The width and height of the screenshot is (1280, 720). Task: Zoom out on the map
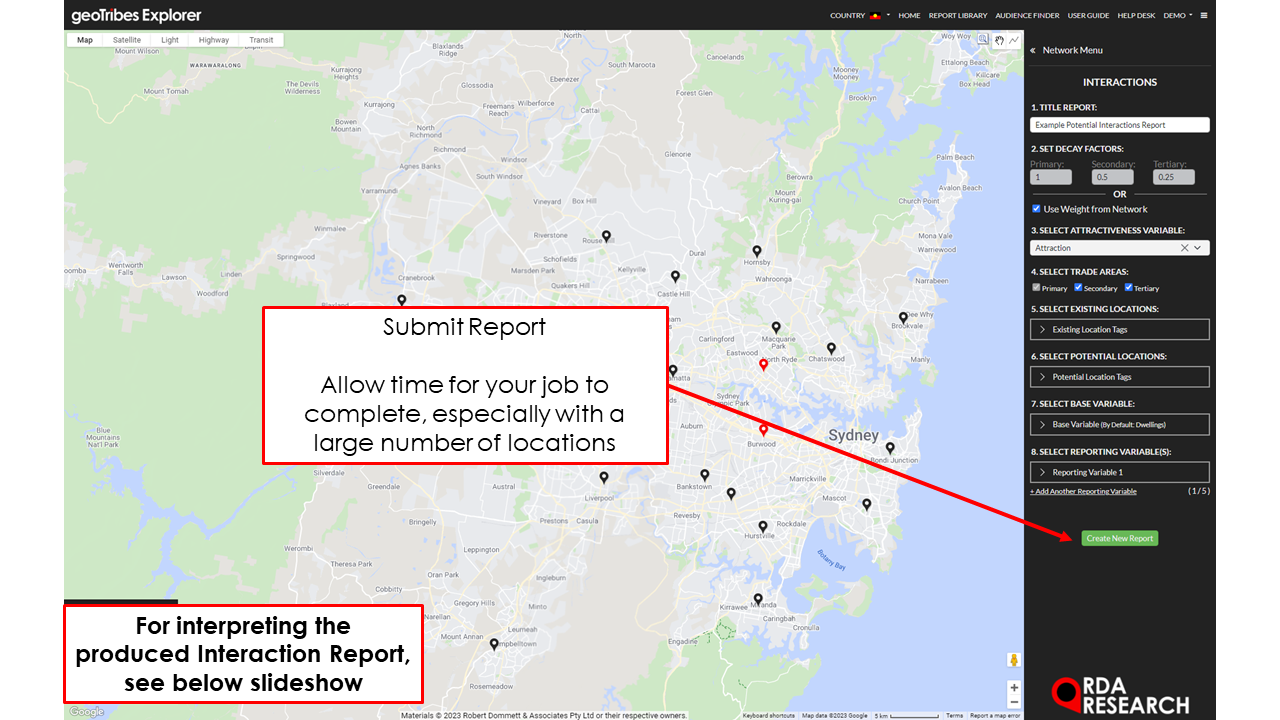coord(1014,704)
